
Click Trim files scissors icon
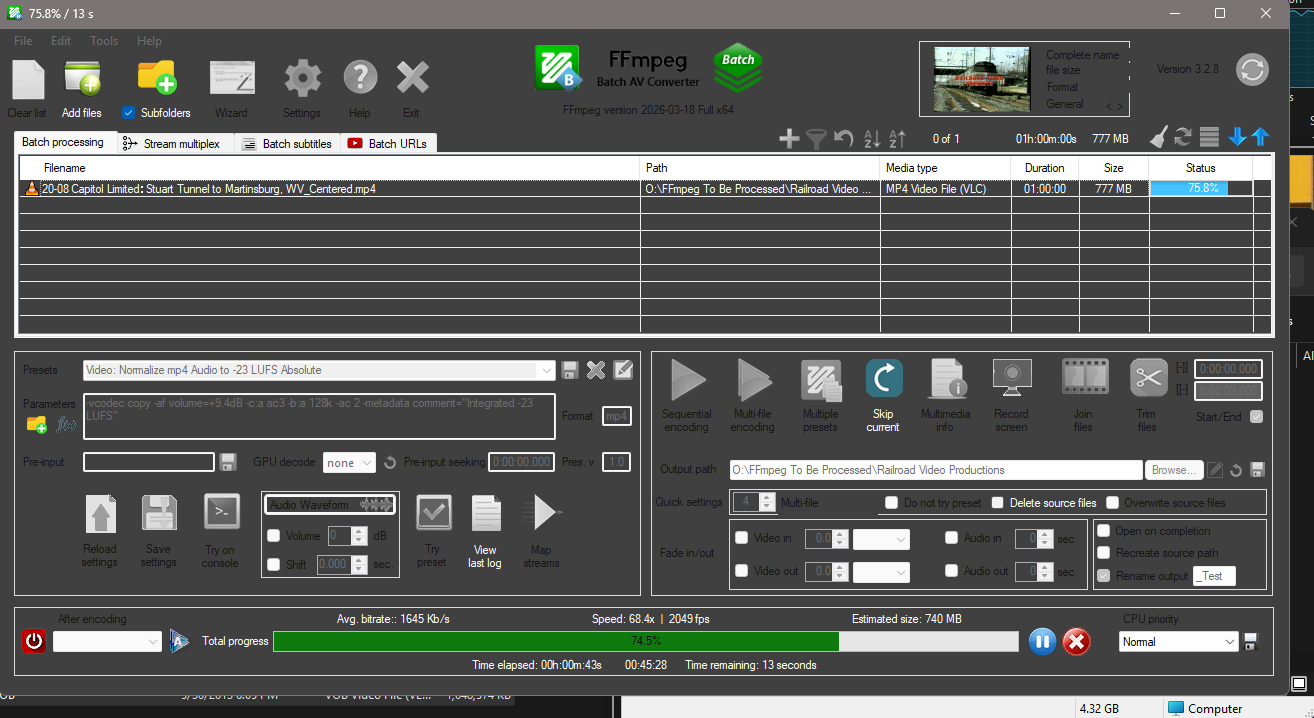pos(1148,378)
